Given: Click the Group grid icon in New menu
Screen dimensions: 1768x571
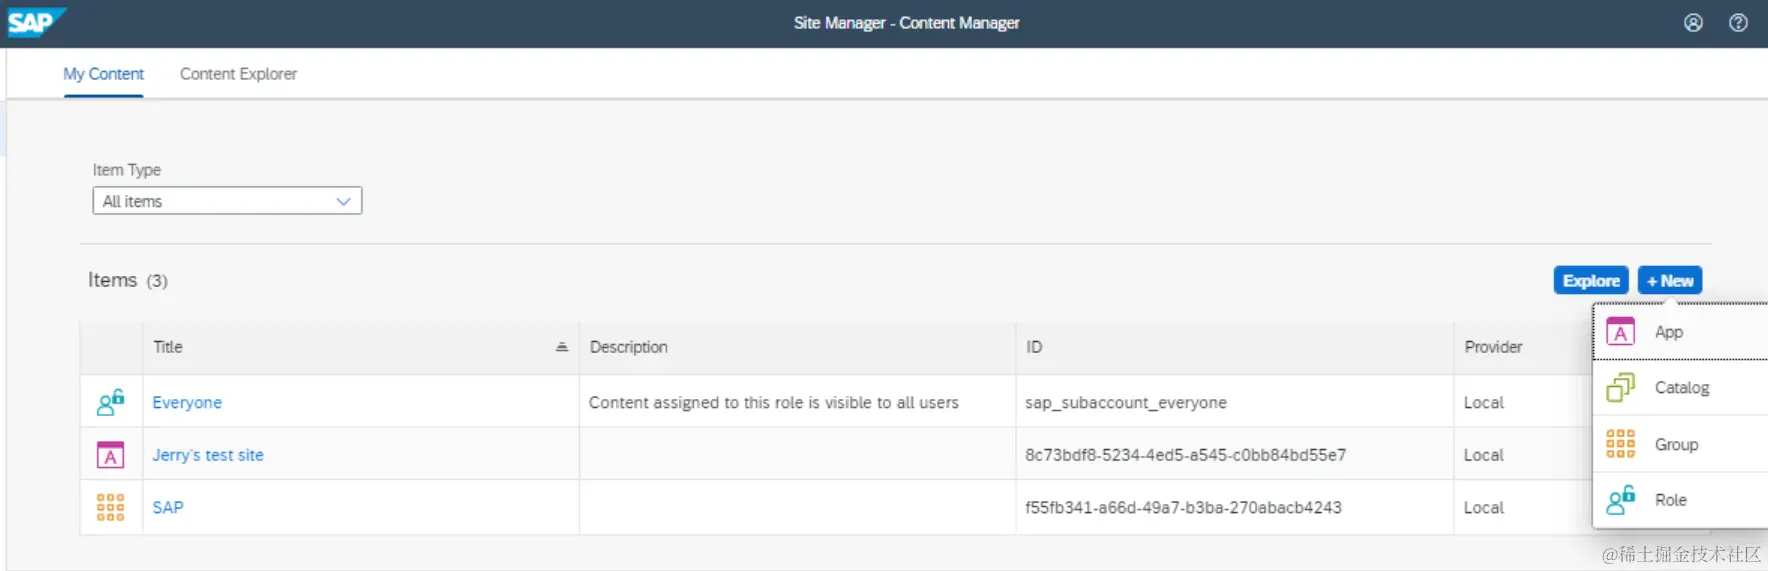Looking at the screenshot, I should pos(1620,444).
